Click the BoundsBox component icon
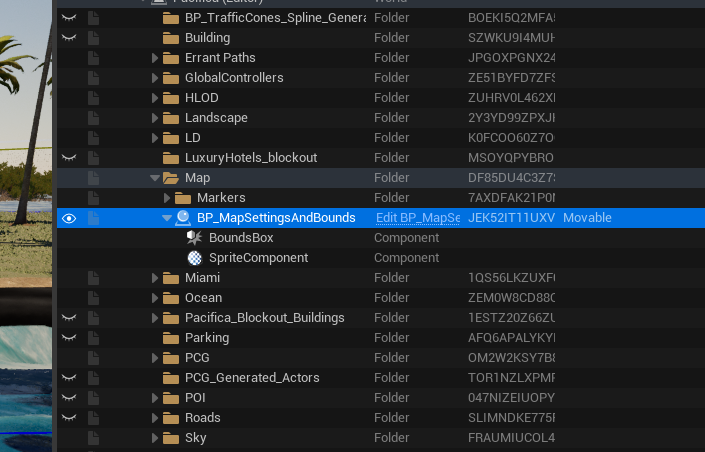705x452 pixels. [194, 237]
